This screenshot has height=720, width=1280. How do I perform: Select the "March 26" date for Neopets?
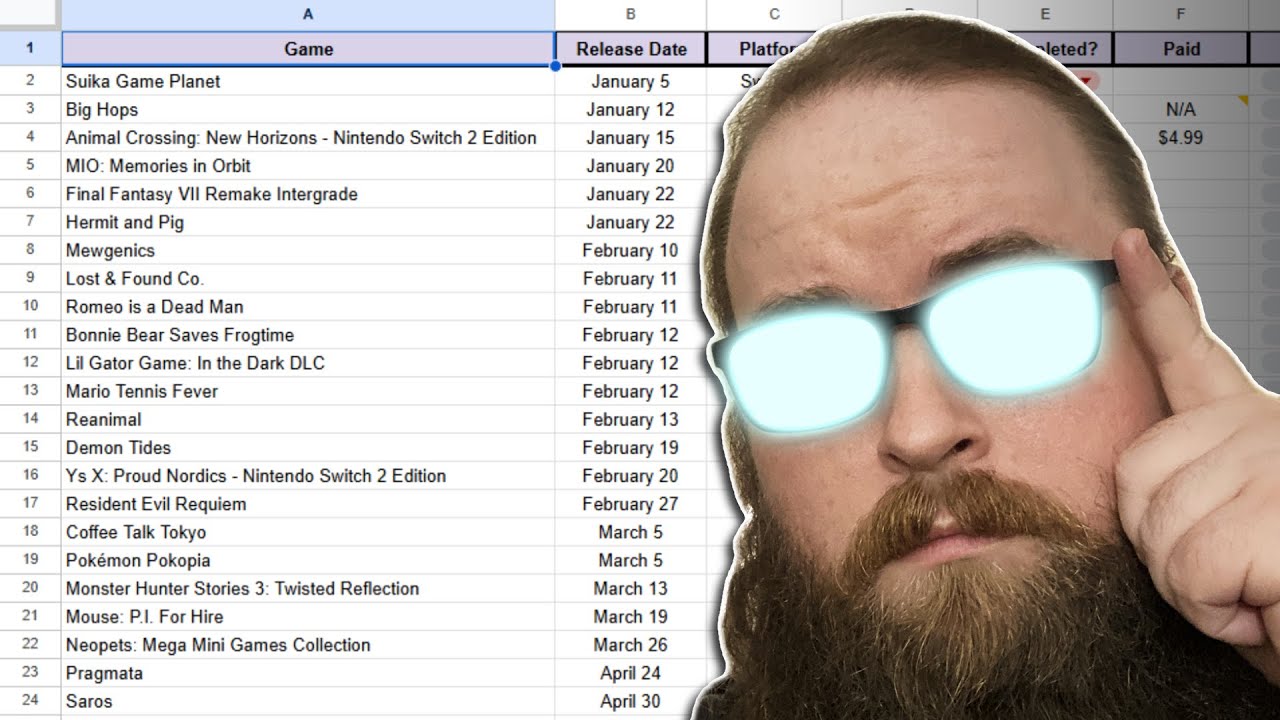coord(631,644)
